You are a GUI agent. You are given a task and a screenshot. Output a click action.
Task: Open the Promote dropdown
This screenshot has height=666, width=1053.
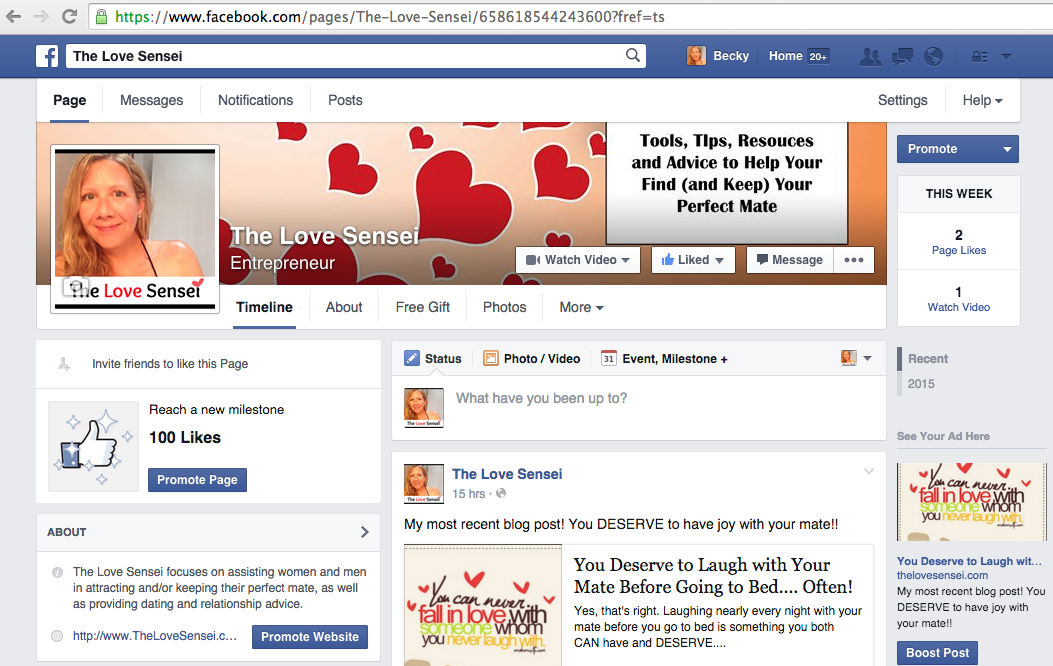(x=958, y=149)
